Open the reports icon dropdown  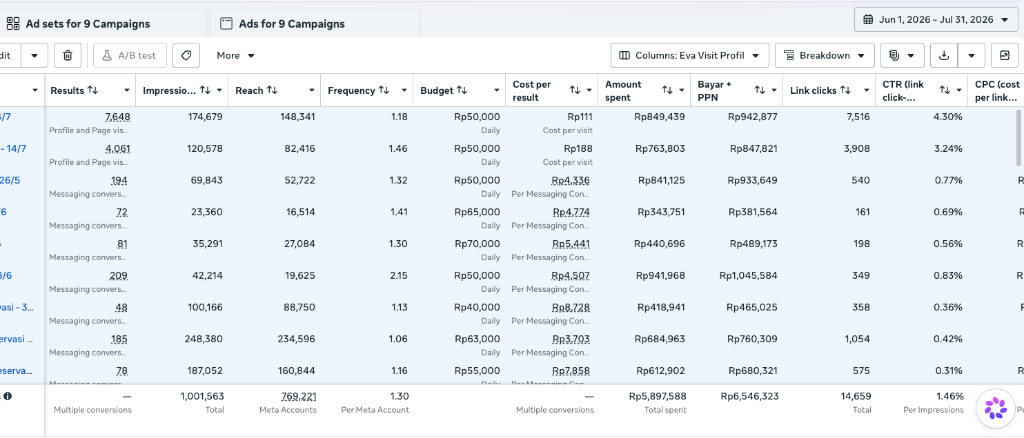tap(902, 55)
